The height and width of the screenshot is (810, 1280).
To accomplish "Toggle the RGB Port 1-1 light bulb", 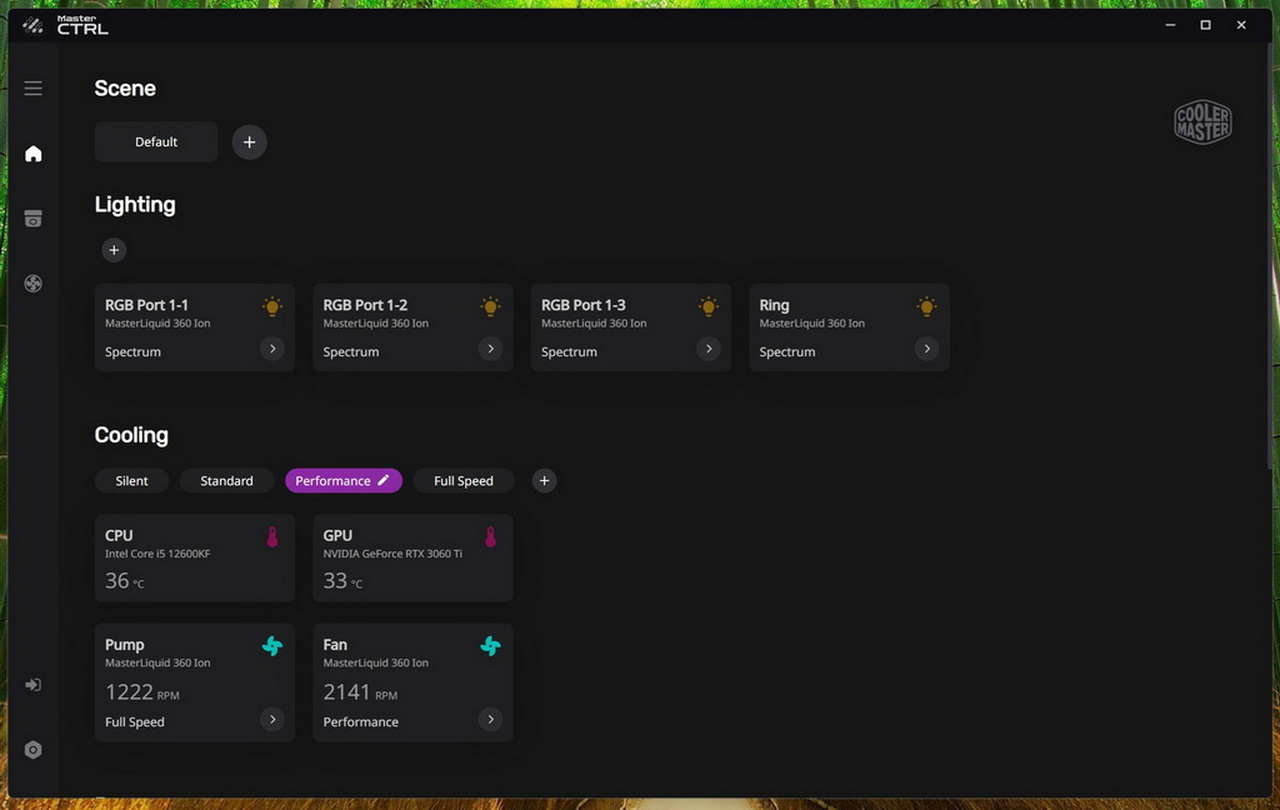I will (272, 307).
